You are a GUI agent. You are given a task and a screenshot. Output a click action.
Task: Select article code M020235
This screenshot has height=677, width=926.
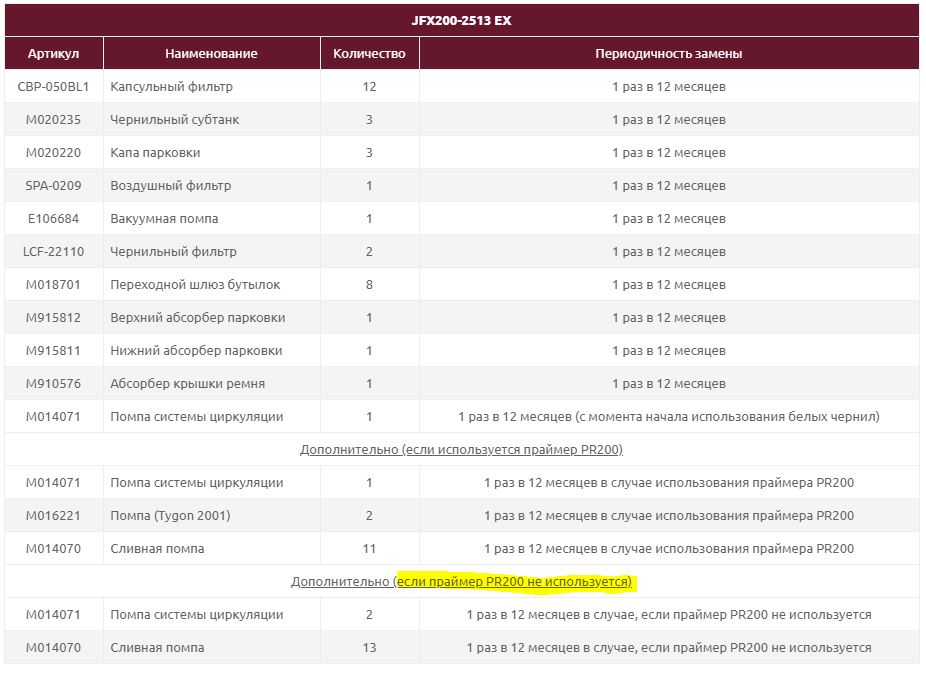(x=53, y=120)
